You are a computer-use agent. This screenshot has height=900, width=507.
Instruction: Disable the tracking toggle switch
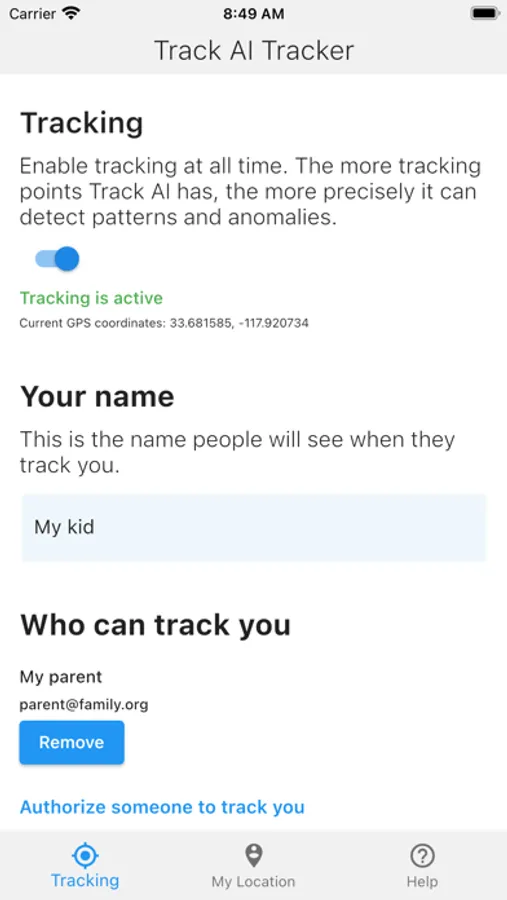[x=57, y=259]
